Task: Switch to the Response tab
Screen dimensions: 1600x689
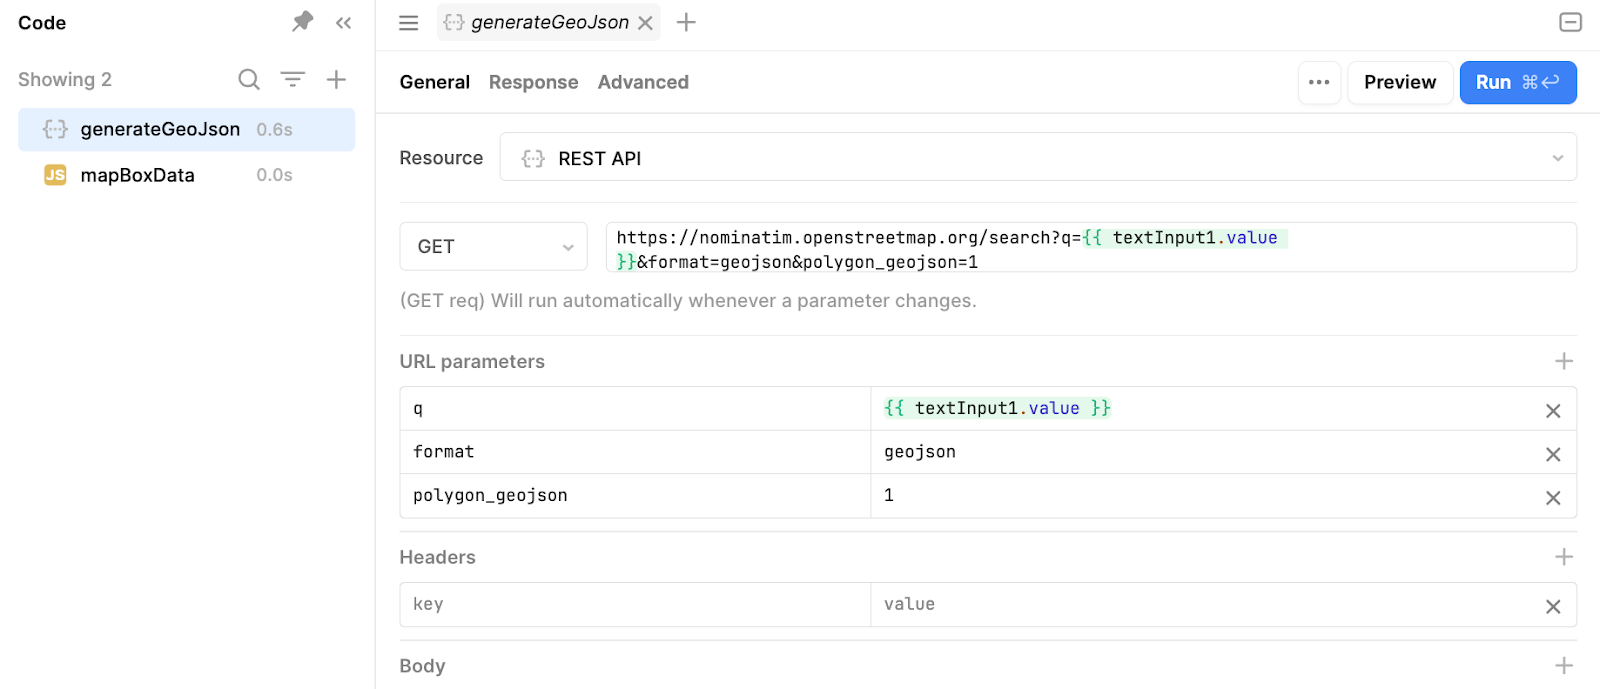Action: tap(533, 82)
